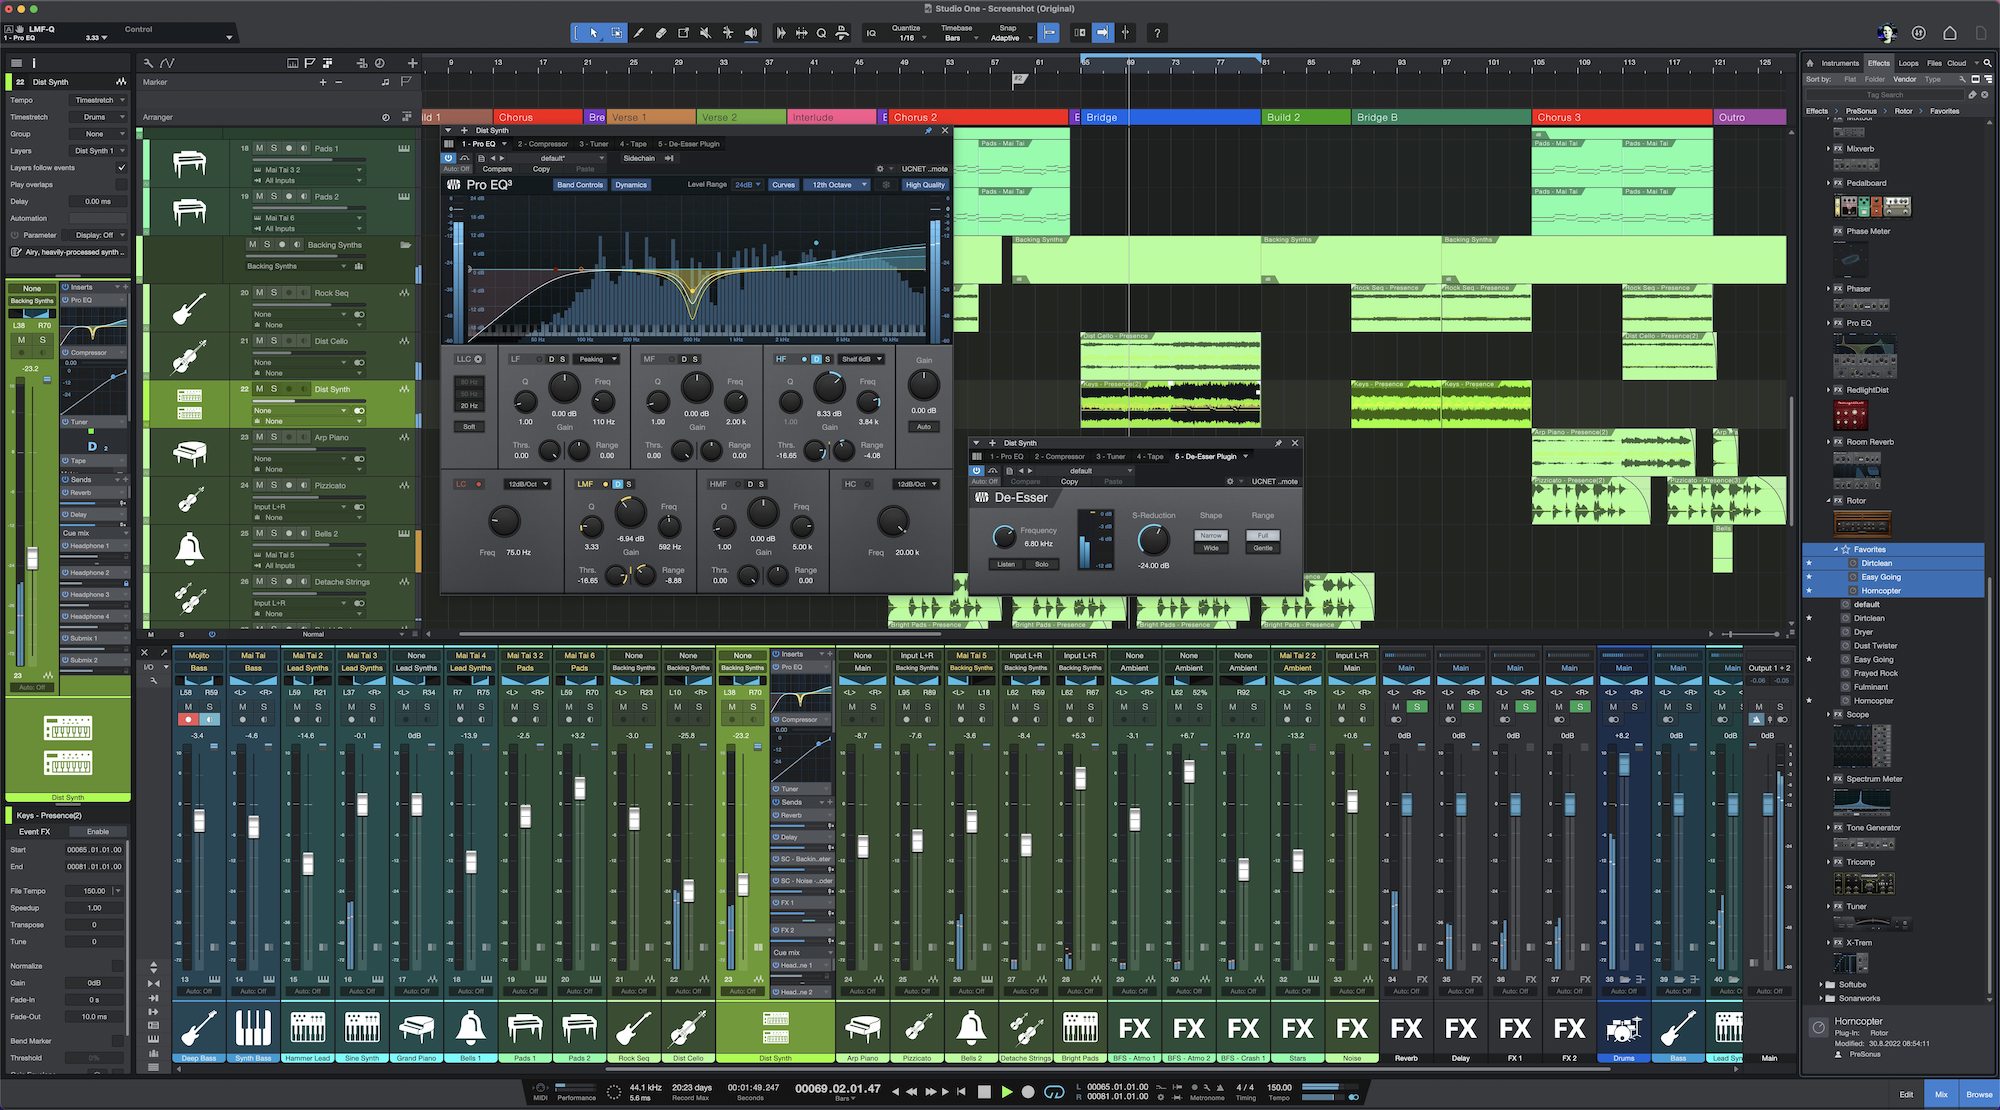Select the Arrow tool in the toolbar
2000x1110 pixels.
[594, 33]
